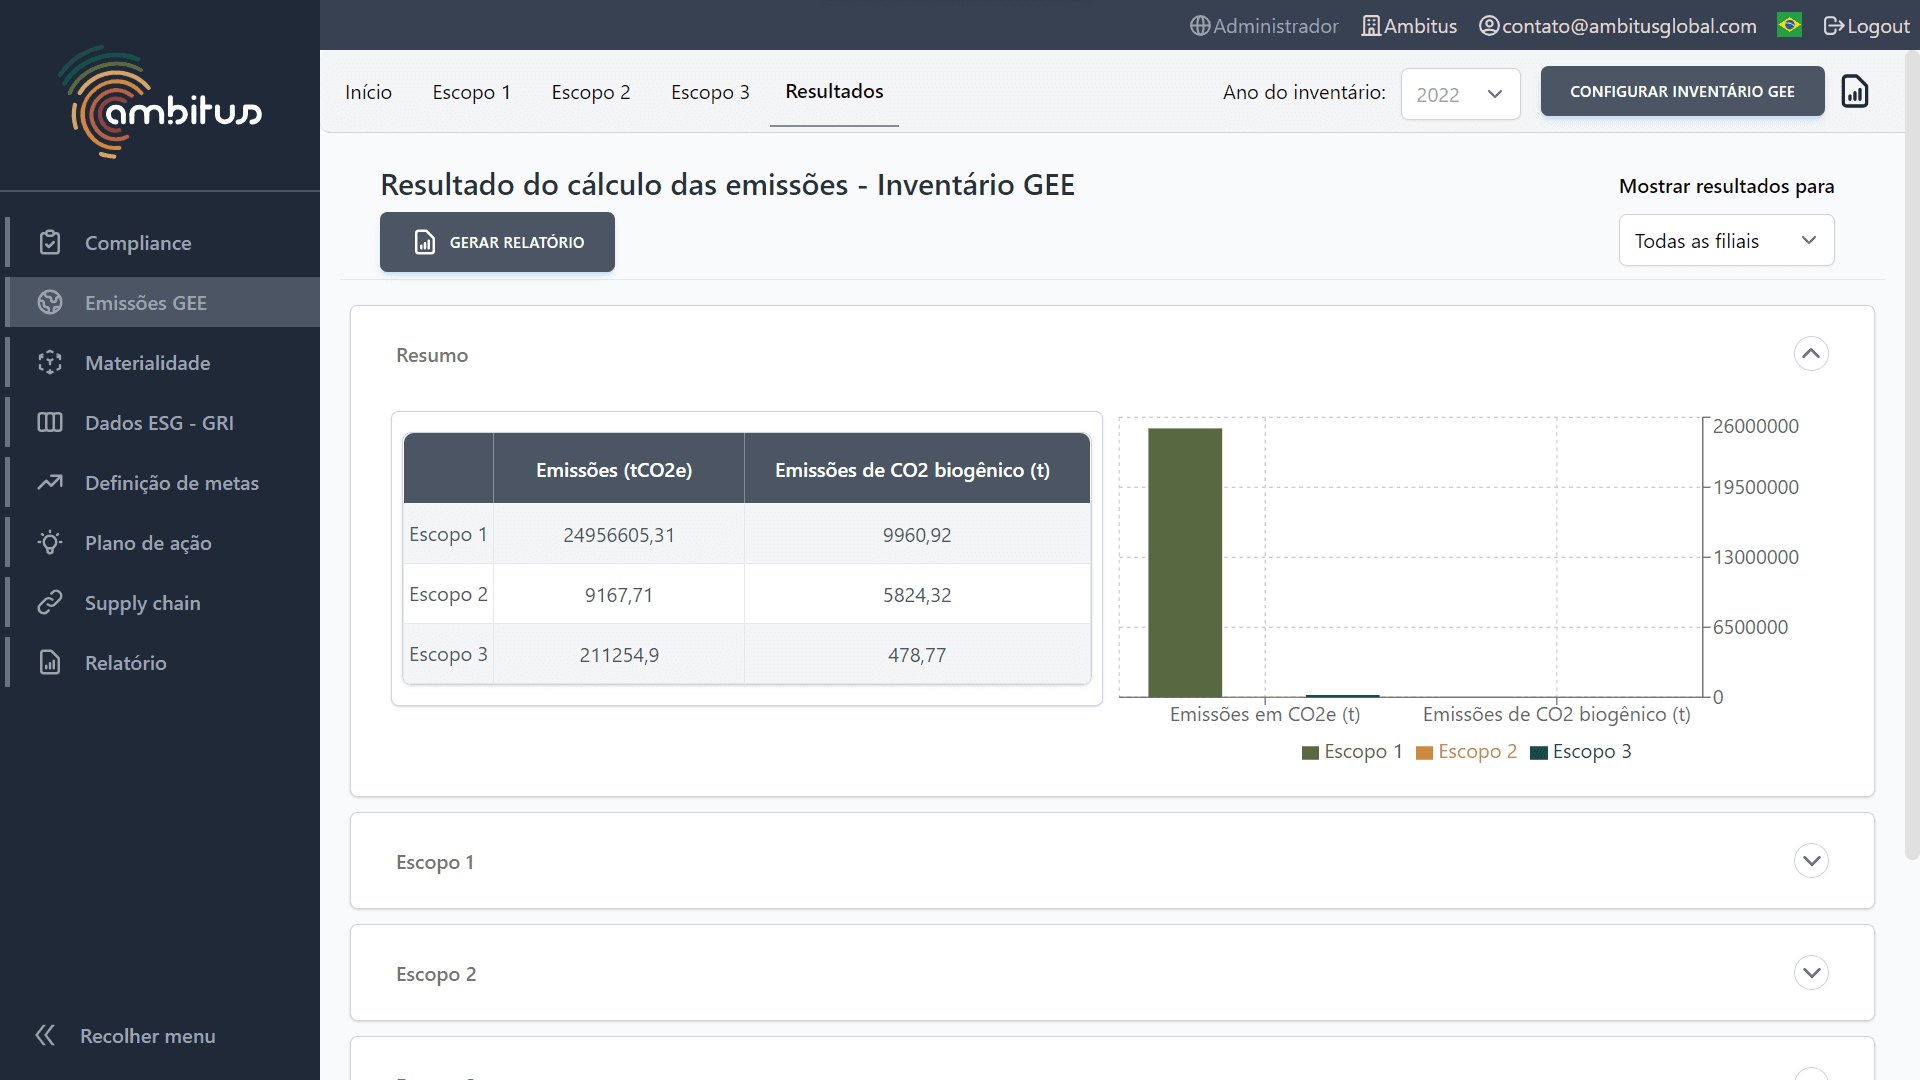1920x1080 pixels.
Task: Expand the Escopo 1 section
Action: tap(1811, 861)
